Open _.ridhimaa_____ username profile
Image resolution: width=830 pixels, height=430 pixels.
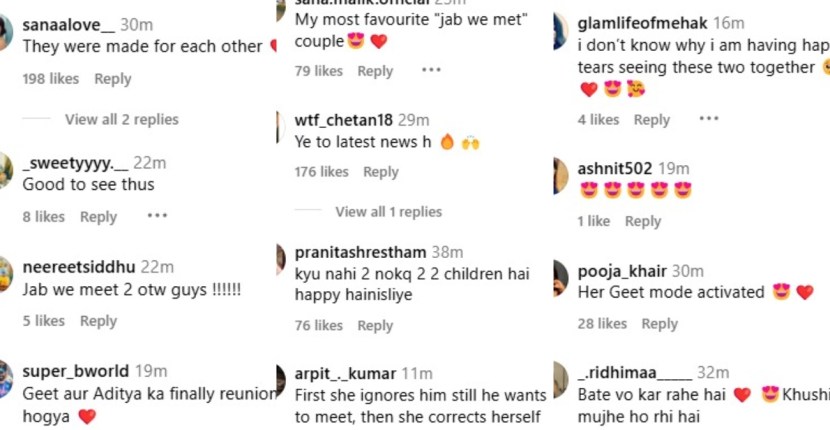click(635, 372)
